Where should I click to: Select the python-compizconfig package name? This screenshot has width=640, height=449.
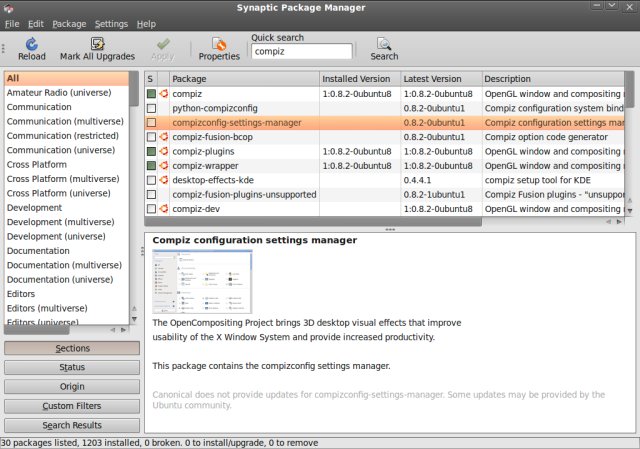215,108
